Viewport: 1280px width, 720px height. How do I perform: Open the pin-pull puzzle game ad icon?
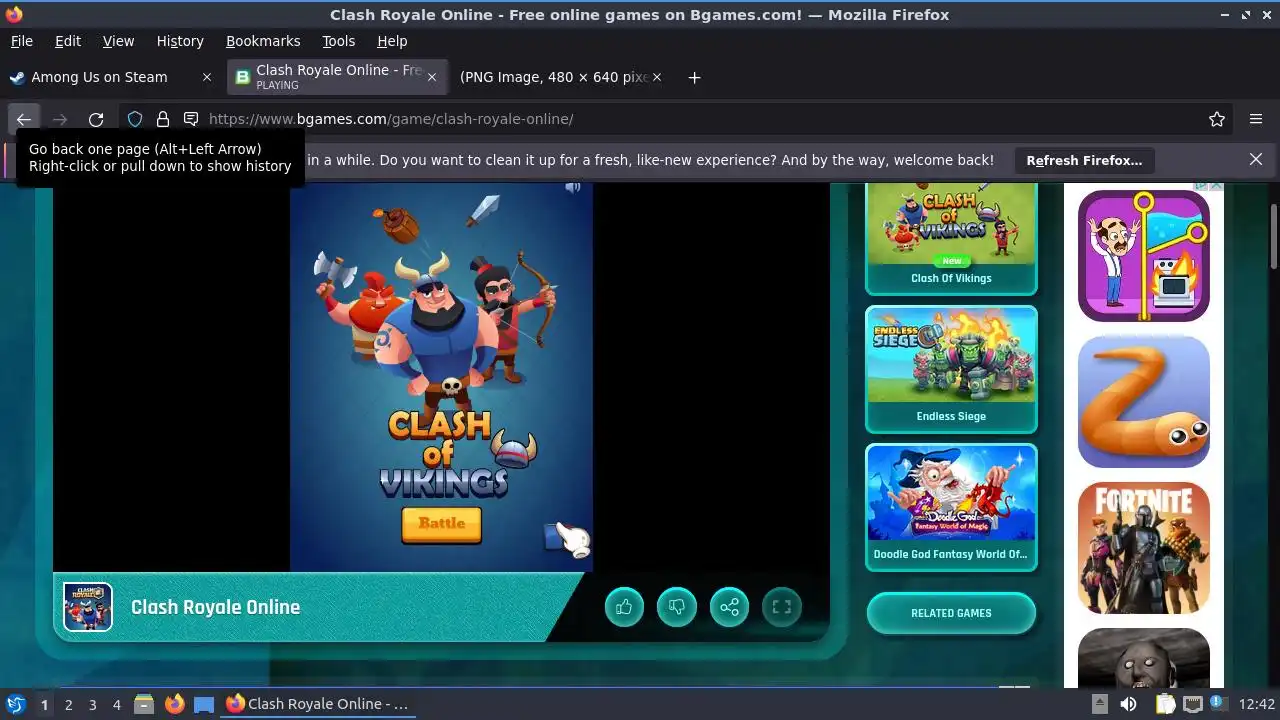click(1144, 255)
